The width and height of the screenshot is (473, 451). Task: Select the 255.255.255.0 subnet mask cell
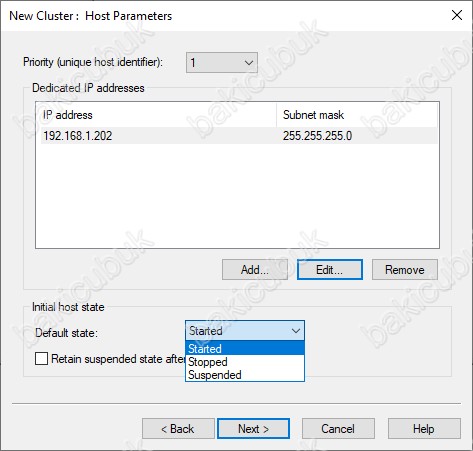coord(317,136)
